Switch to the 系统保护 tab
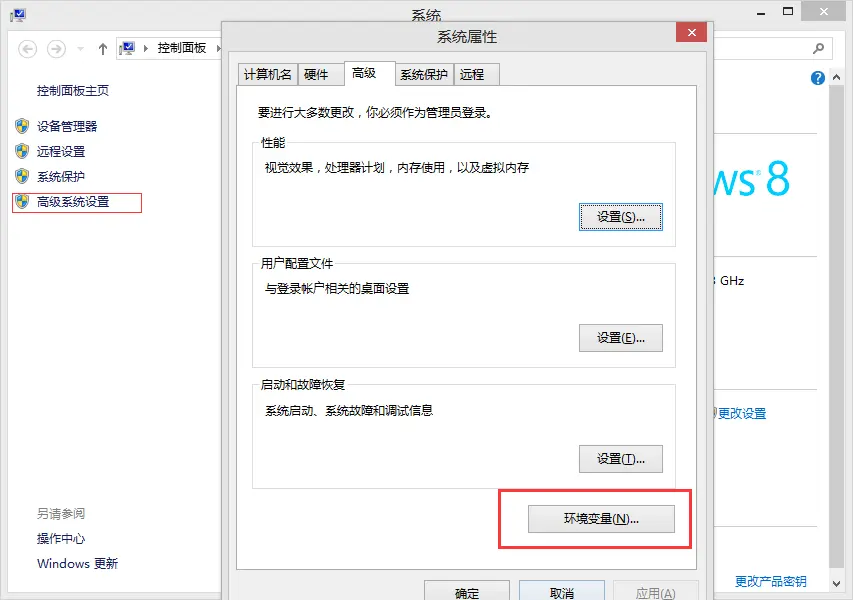 pos(424,75)
